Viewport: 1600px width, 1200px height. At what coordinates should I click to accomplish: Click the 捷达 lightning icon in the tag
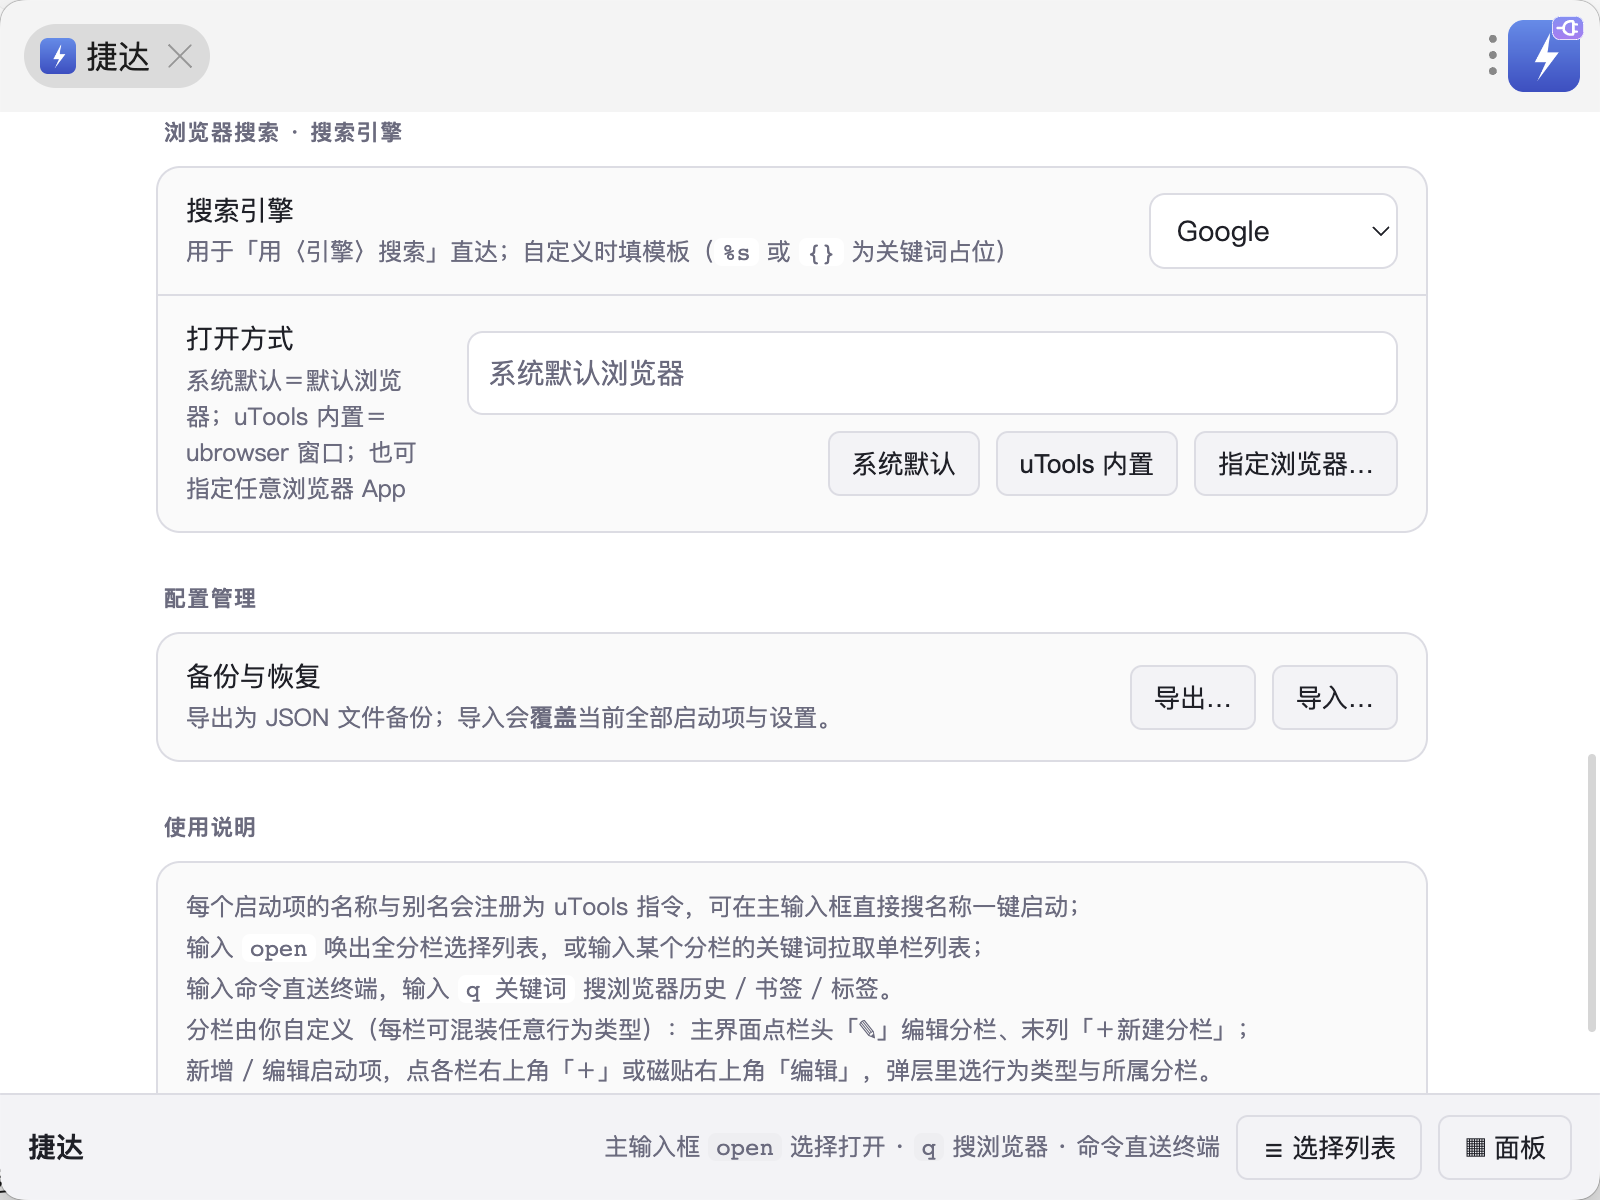pos(58,56)
